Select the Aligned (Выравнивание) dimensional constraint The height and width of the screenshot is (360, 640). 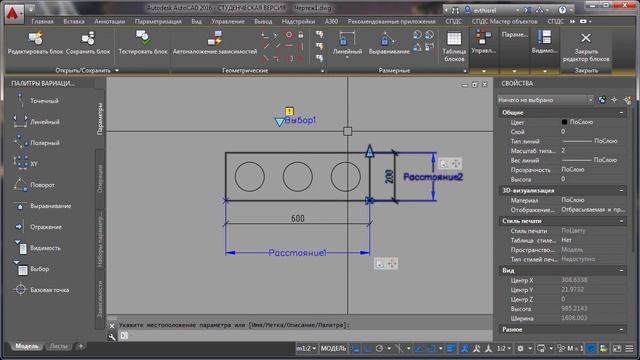coord(389,43)
